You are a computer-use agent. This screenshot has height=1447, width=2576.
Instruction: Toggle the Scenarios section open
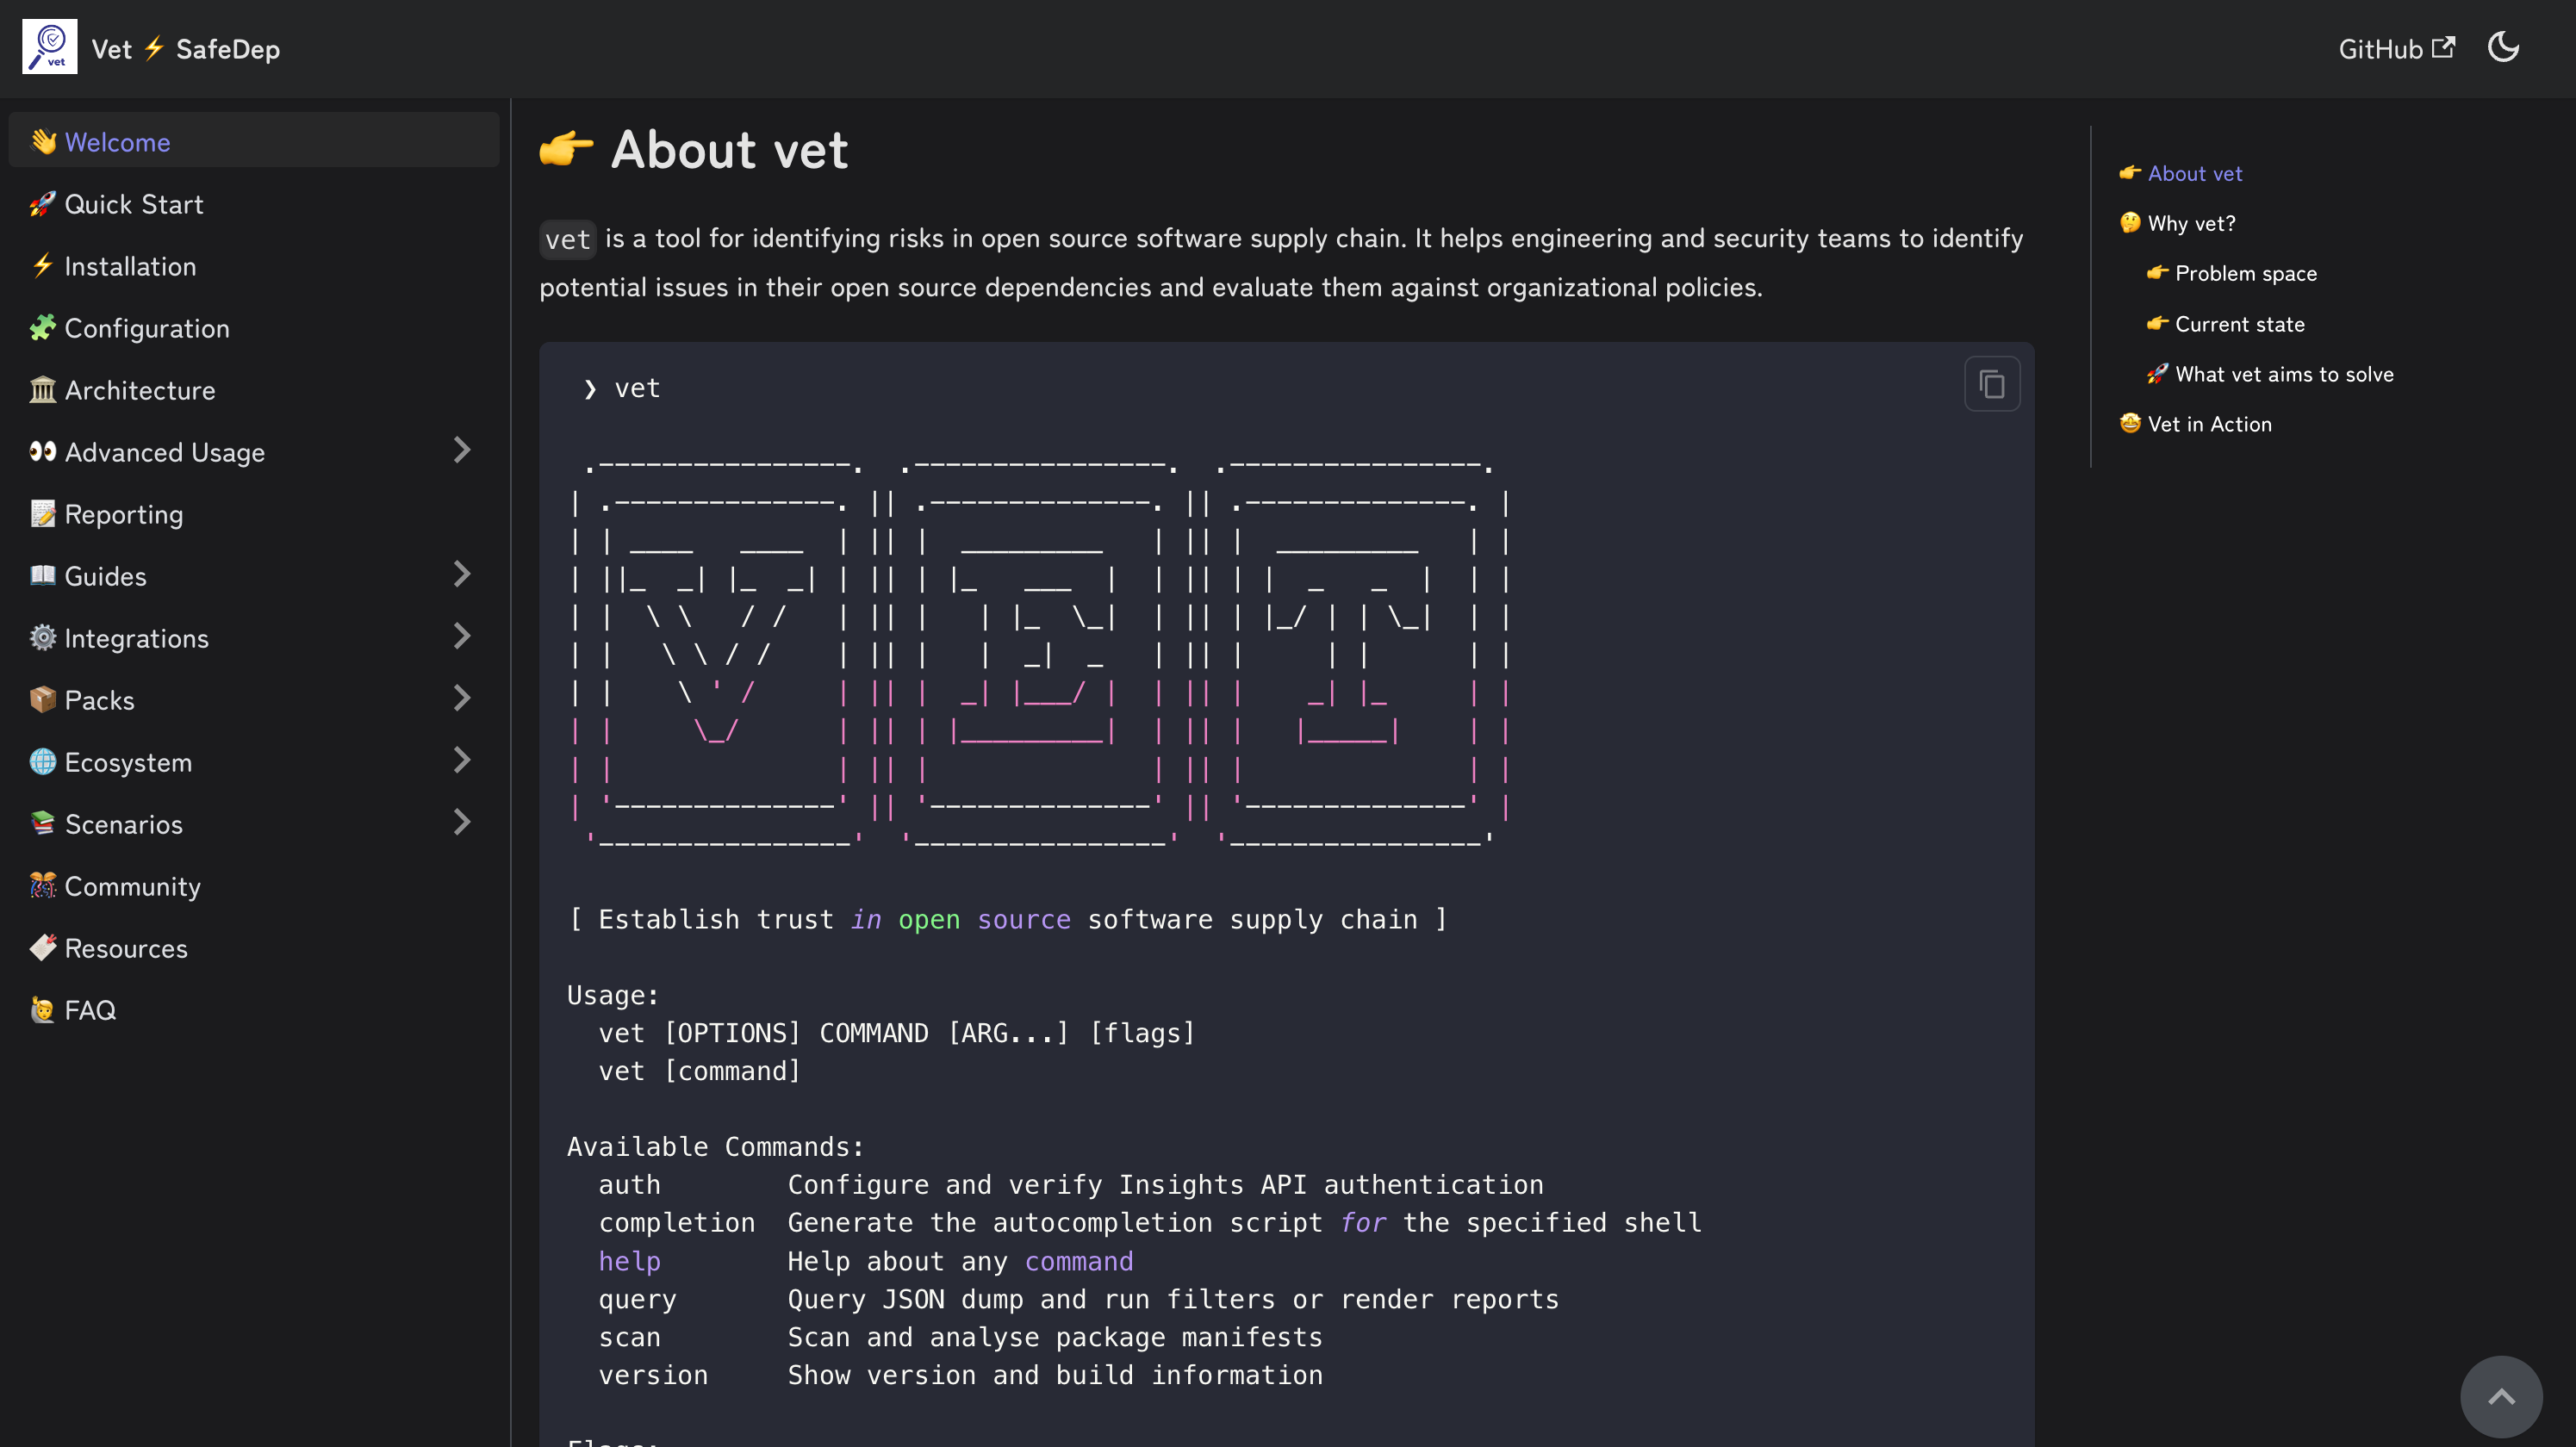[462, 822]
